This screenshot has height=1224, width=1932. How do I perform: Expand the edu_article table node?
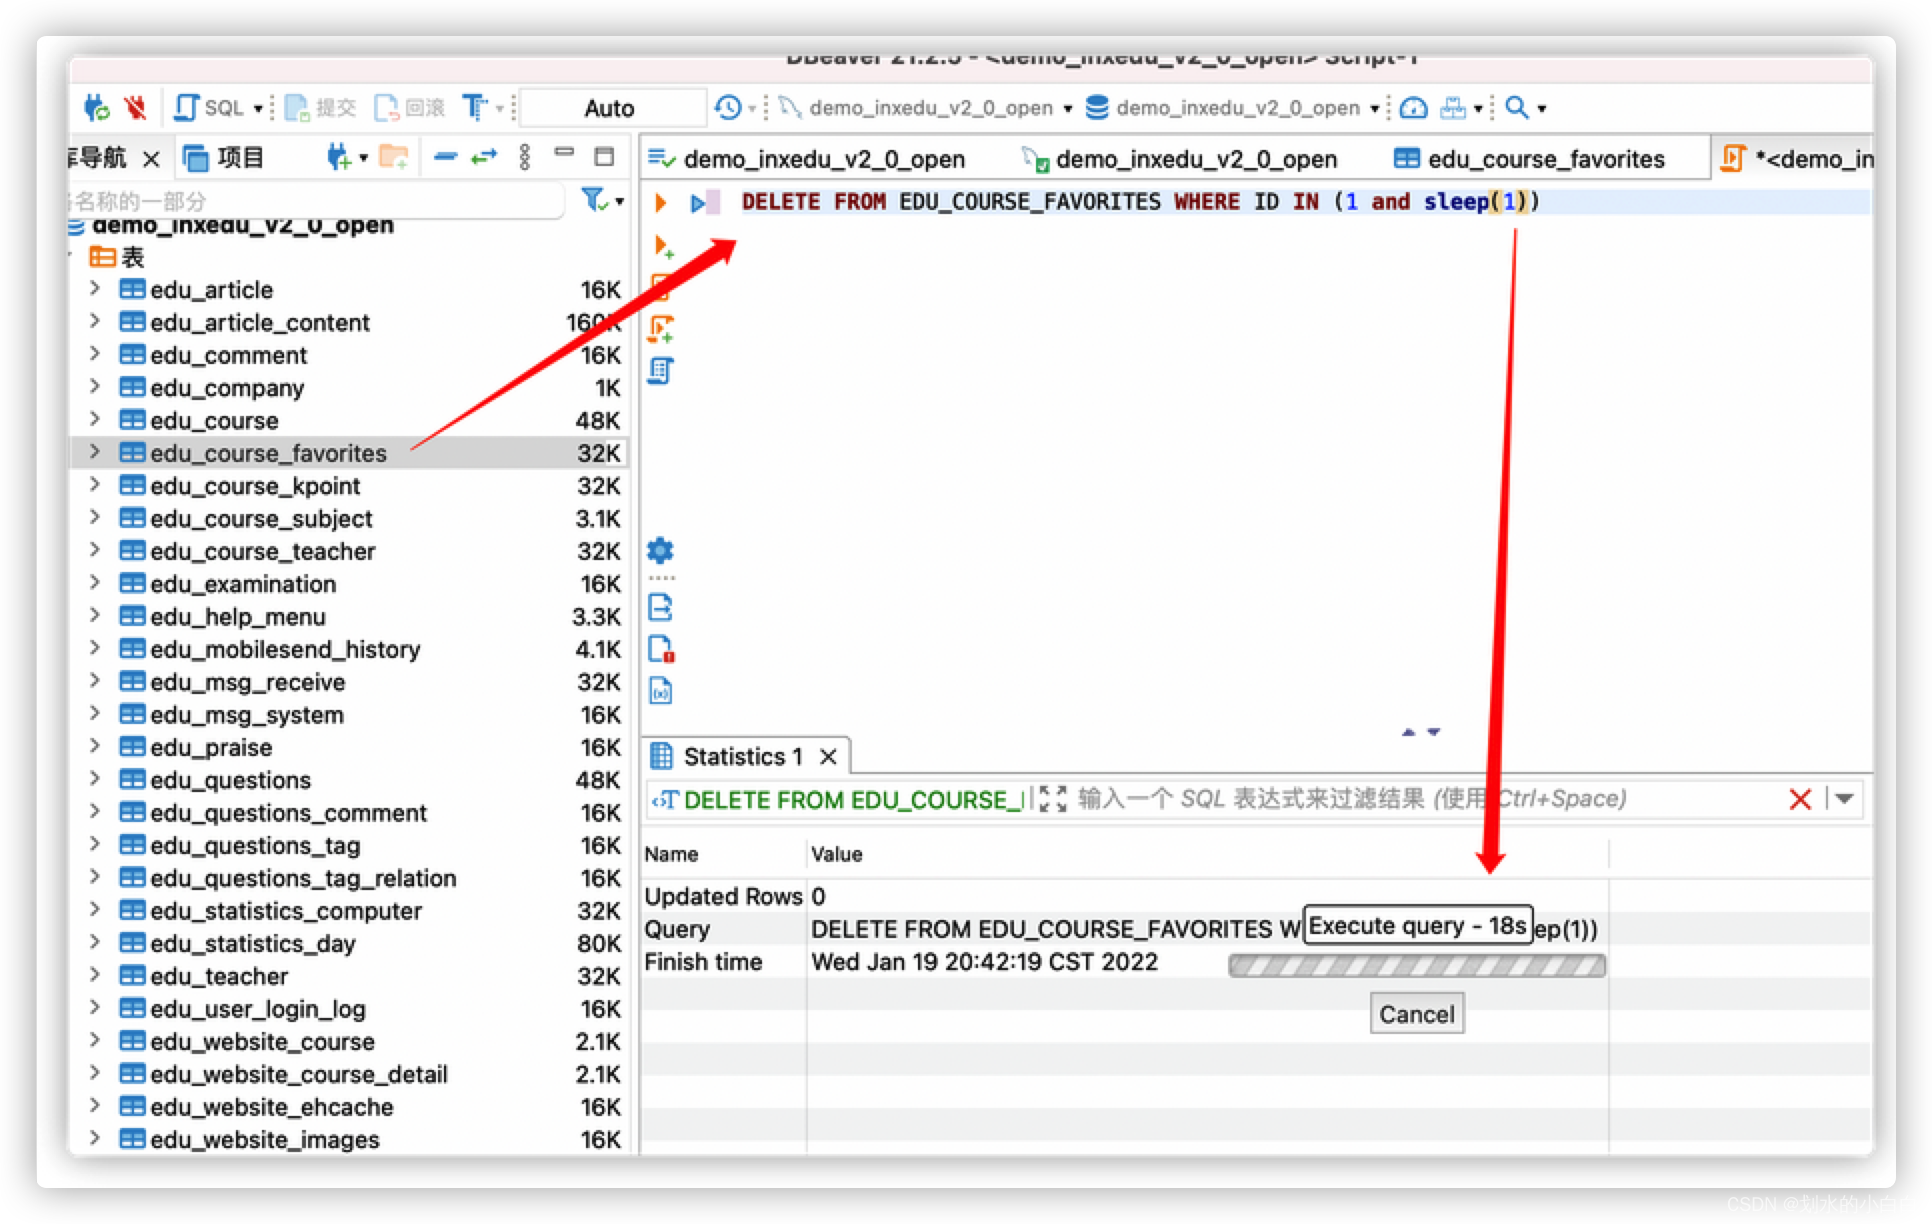95,288
